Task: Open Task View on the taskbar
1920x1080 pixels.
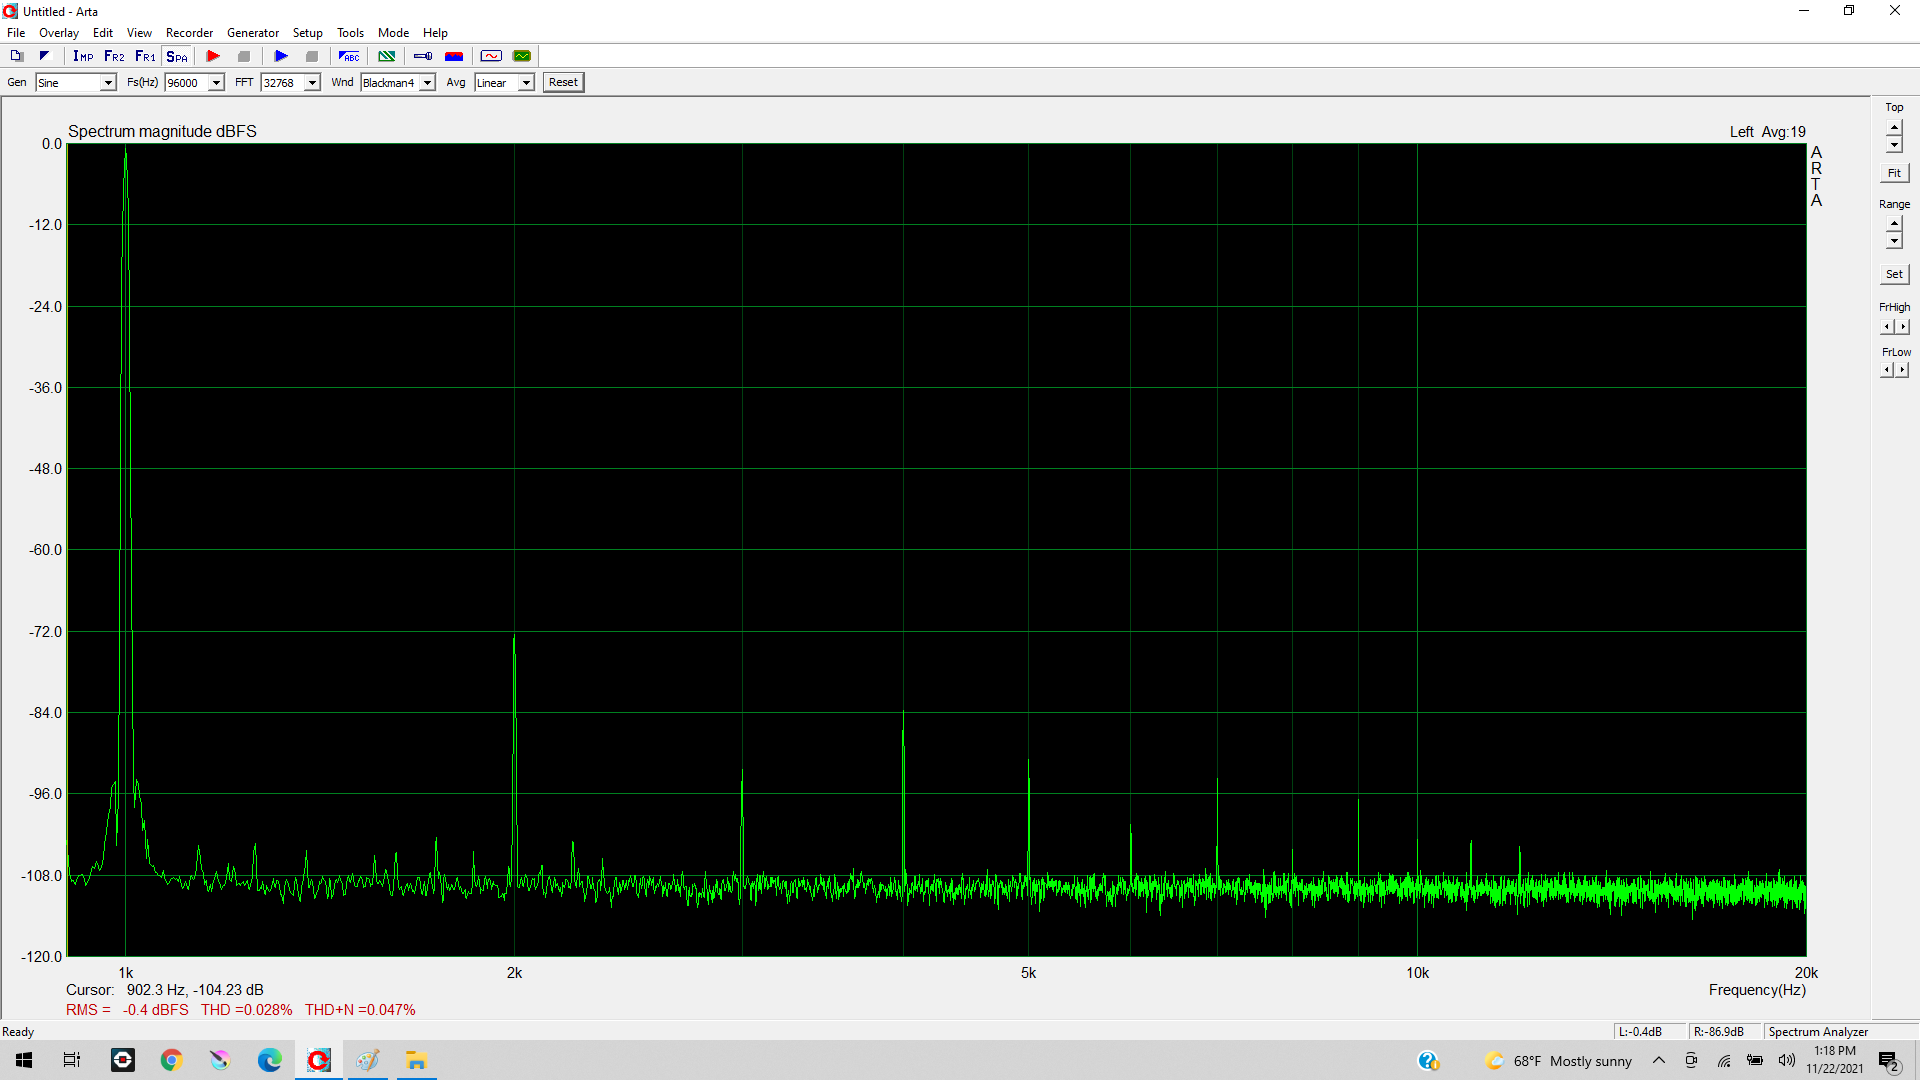Action: (x=72, y=1060)
